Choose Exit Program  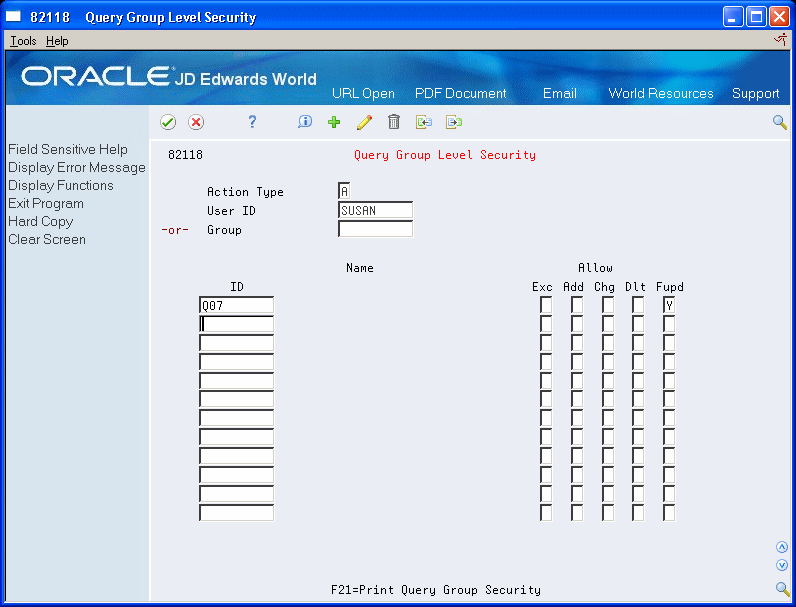click(46, 204)
